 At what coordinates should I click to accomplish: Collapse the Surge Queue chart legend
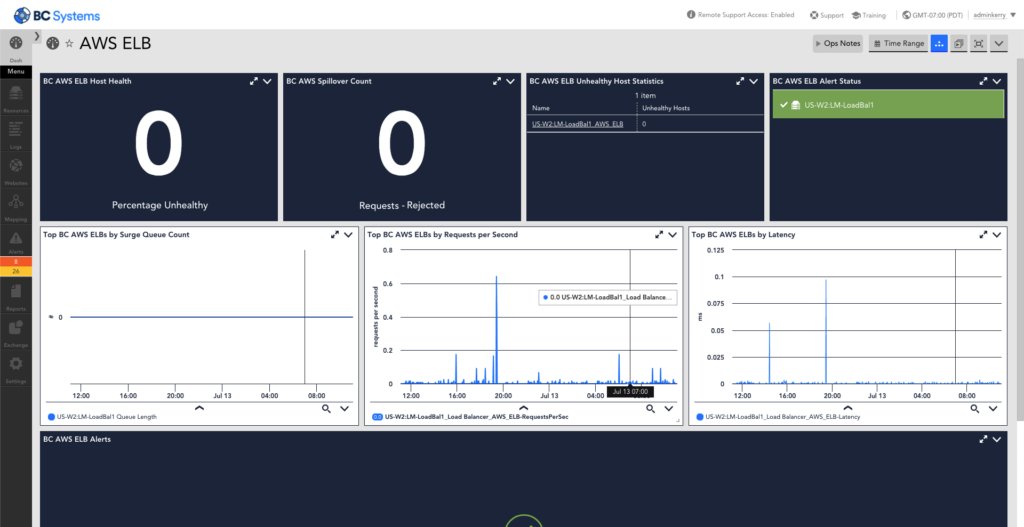[199, 408]
